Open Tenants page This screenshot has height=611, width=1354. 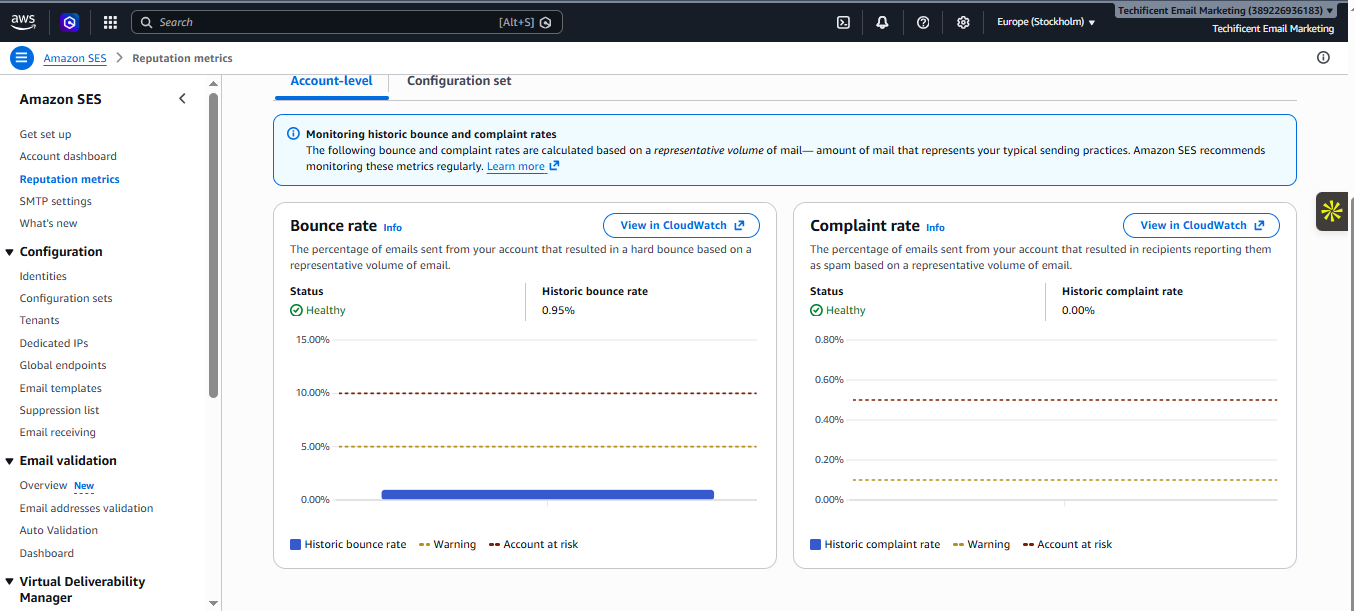39,320
